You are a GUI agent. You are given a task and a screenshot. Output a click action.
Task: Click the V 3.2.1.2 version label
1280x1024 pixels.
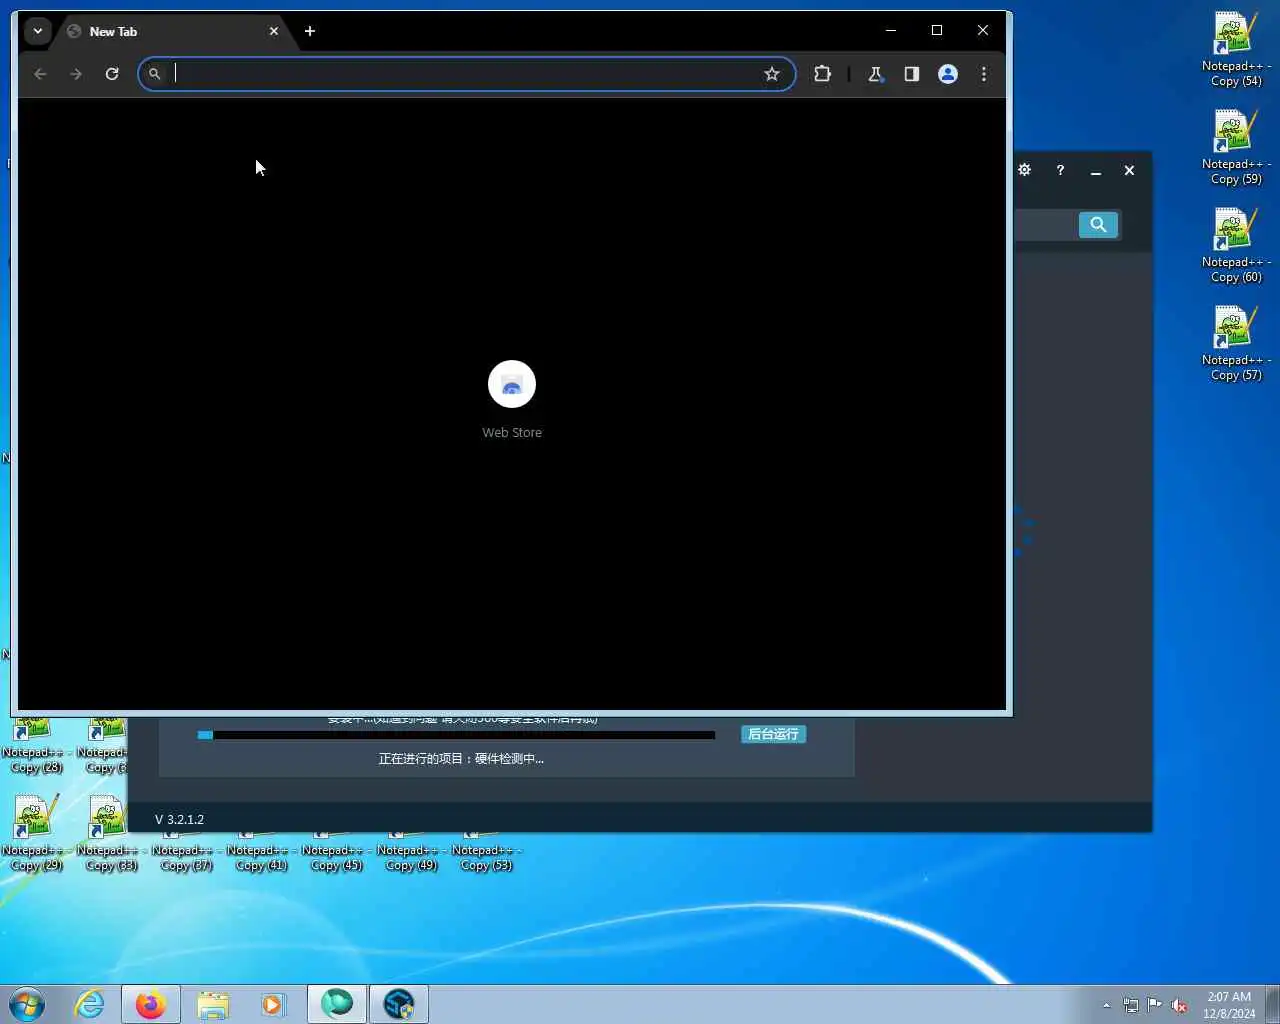click(179, 819)
